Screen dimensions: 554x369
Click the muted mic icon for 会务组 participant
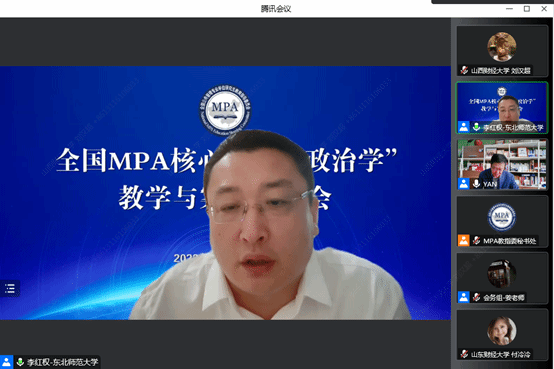click(476, 297)
